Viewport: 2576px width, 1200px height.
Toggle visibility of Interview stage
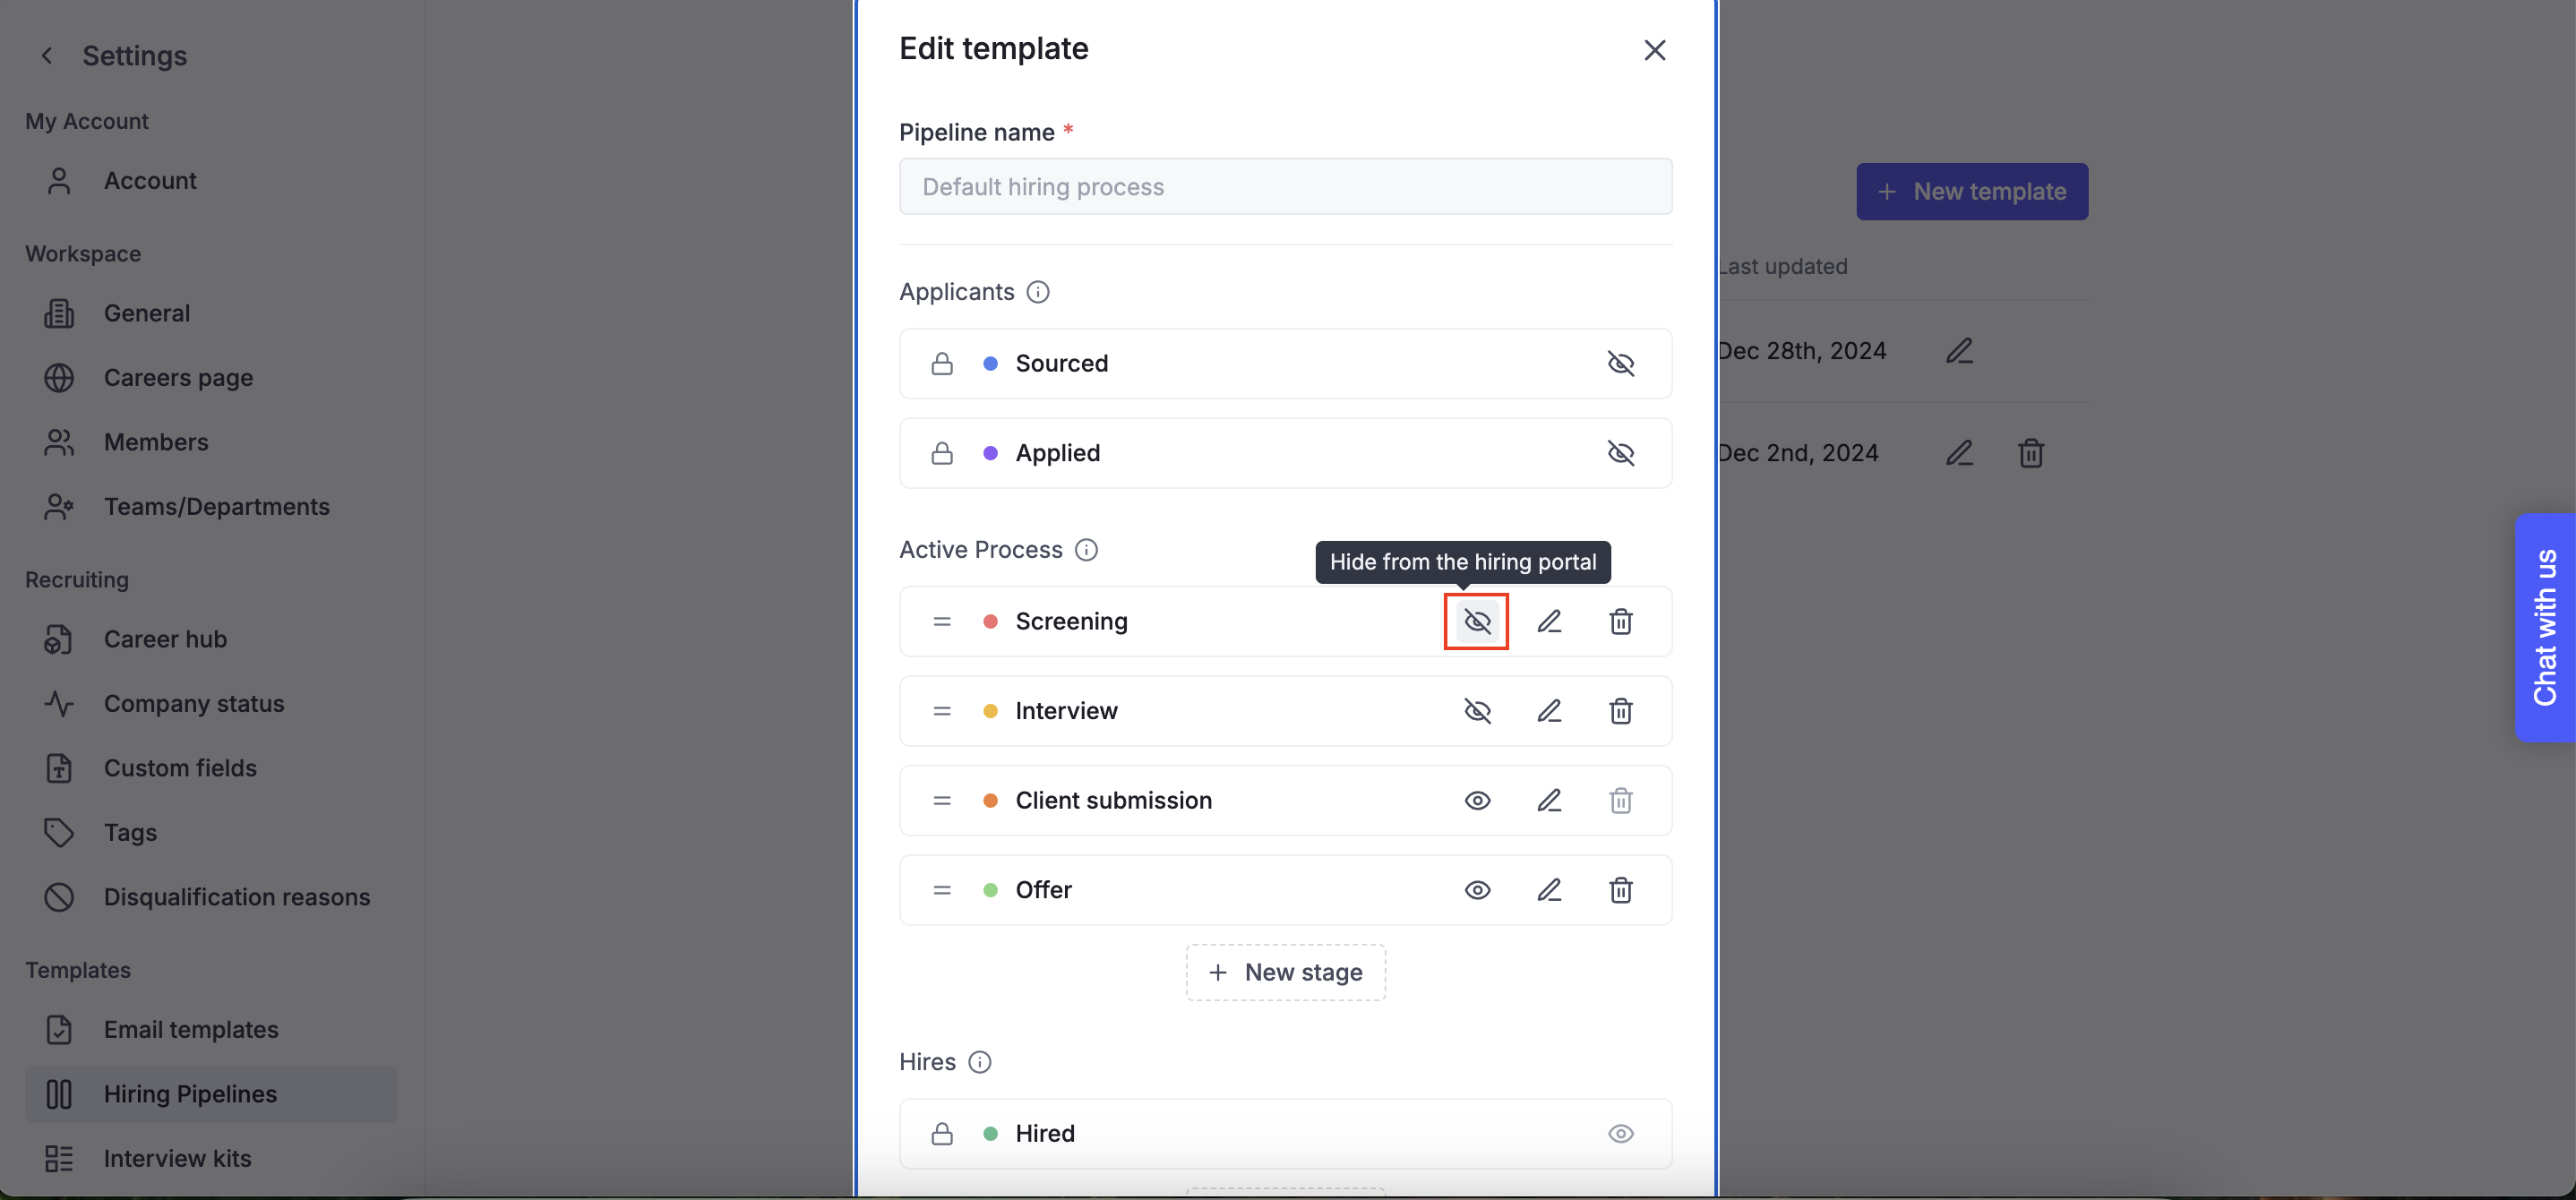pos(1477,711)
